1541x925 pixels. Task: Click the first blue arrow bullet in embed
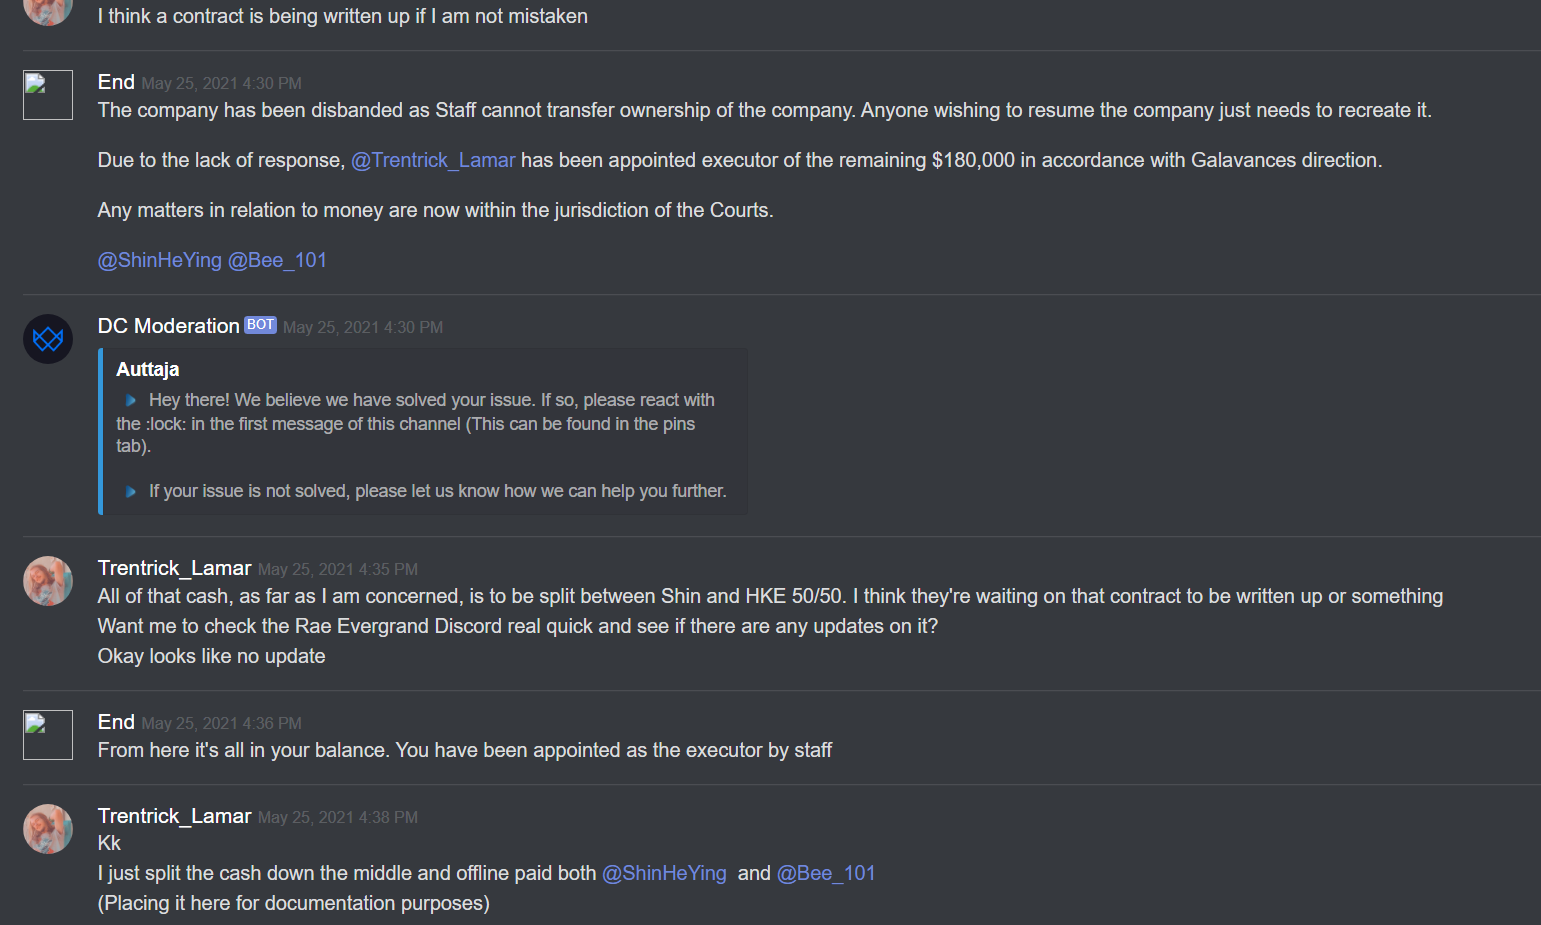click(x=130, y=400)
